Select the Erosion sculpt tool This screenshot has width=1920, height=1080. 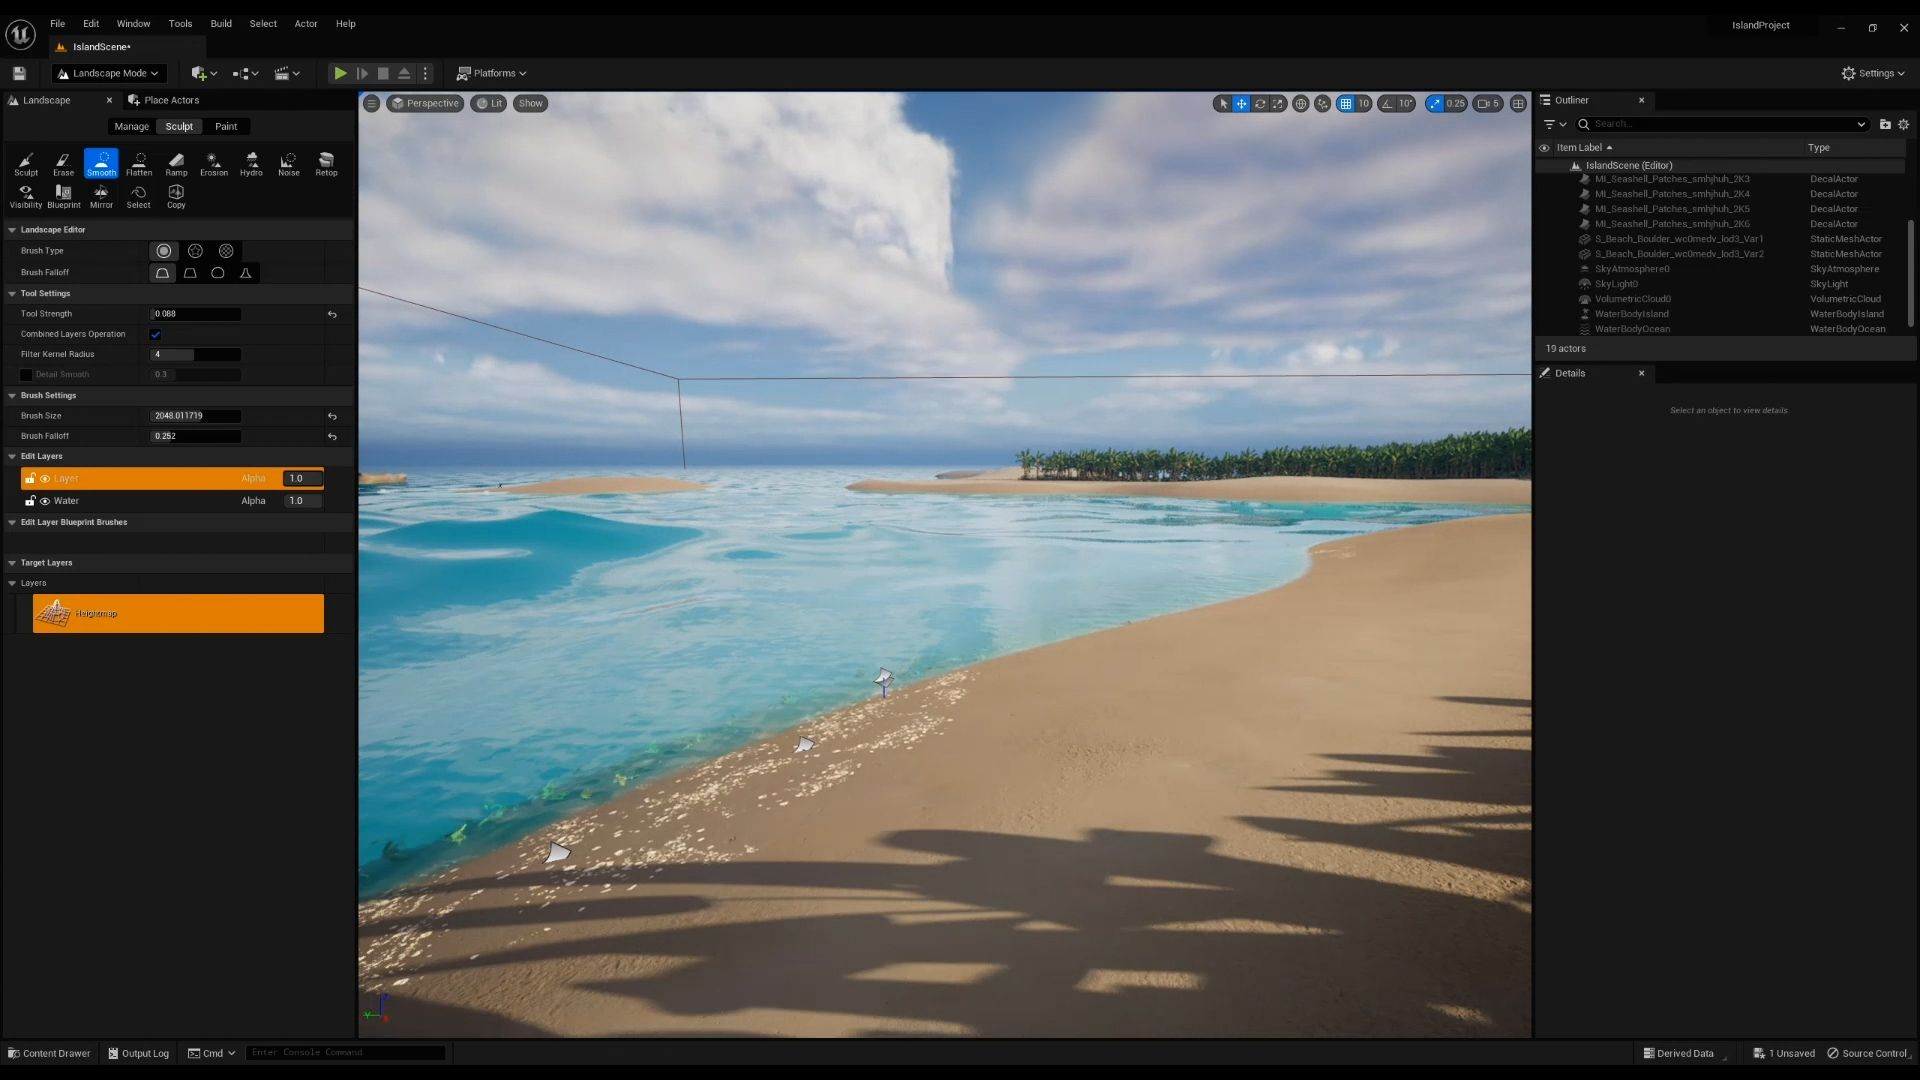tap(213, 164)
